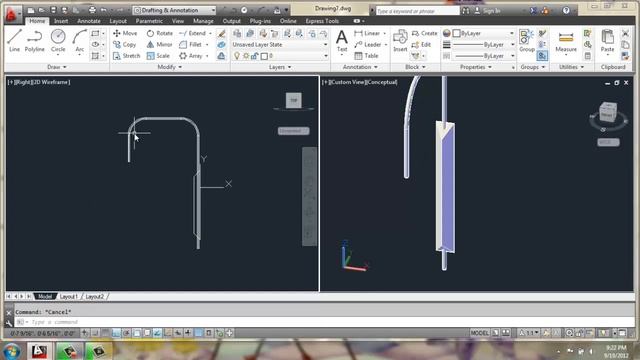Toggle Ortho Mode in status bar
Screen dimensions: 640x360
pyautogui.click(x=116, y=333)
